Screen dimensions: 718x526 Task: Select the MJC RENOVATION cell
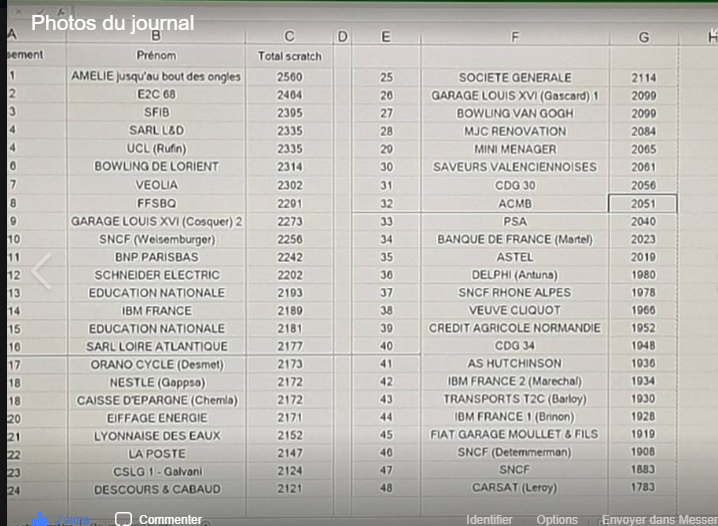point(515,131)
